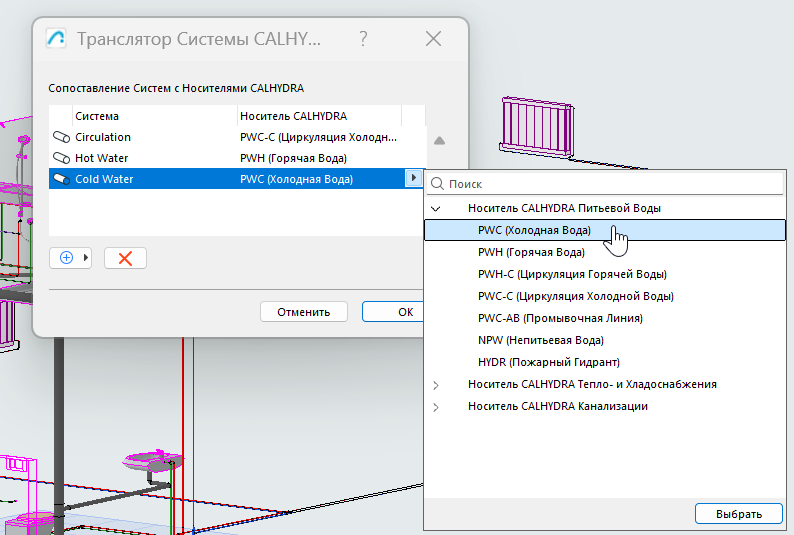Click Носитель CALHYDRA Тепло- и Хладоснабжения label
The height and width of the screenshot is (535, 794).
tap(592, 384)
